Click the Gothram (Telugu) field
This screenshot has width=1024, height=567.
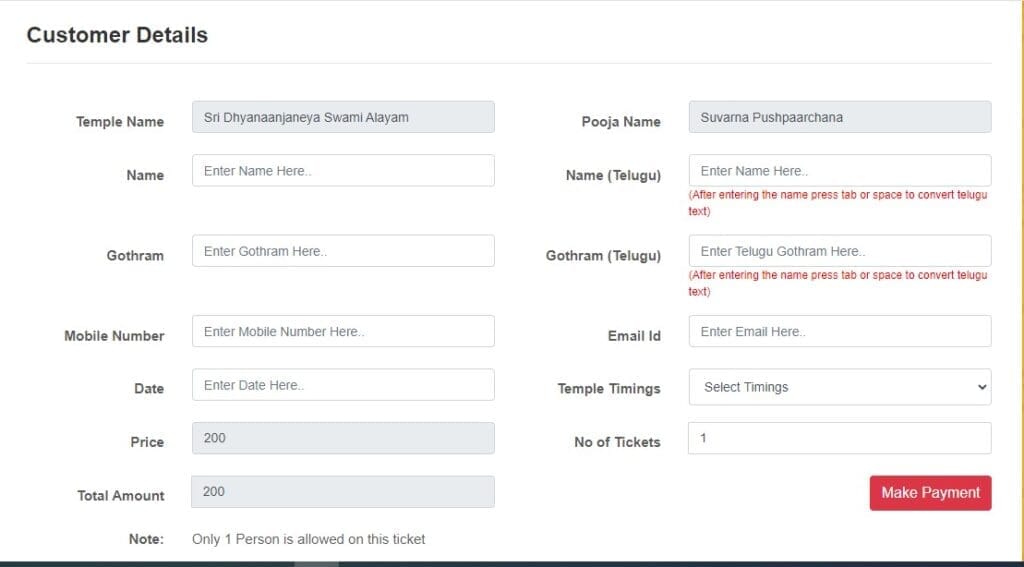tap(840, 251)
